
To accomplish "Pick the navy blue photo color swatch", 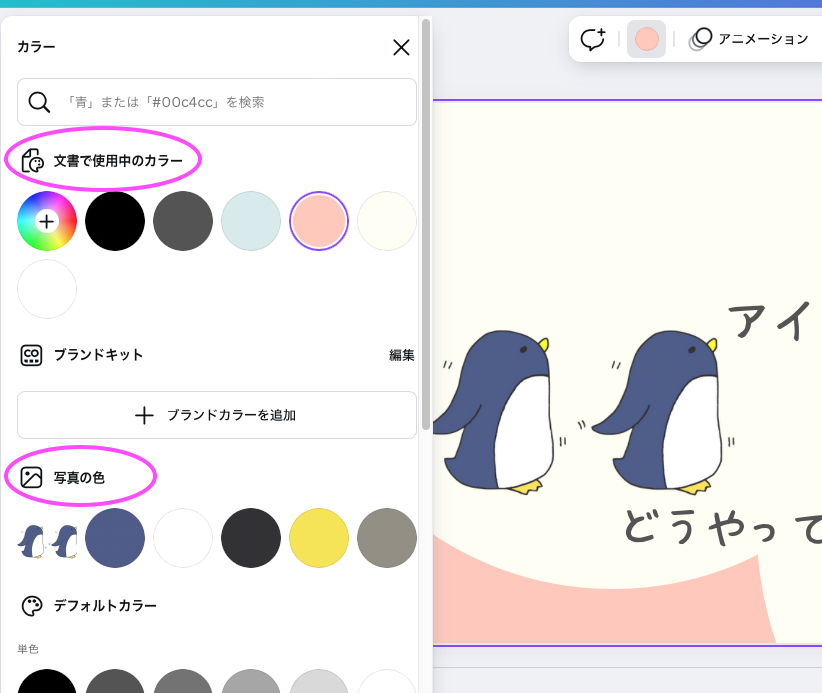I will (115, 538).
